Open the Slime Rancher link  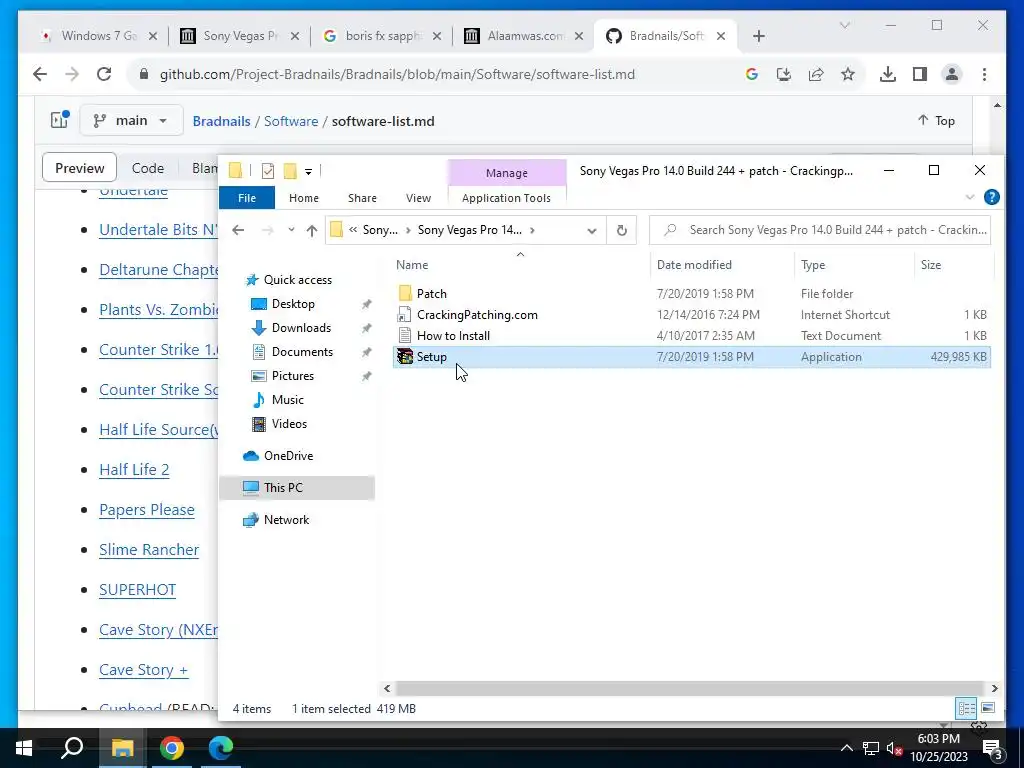point(149,550)
